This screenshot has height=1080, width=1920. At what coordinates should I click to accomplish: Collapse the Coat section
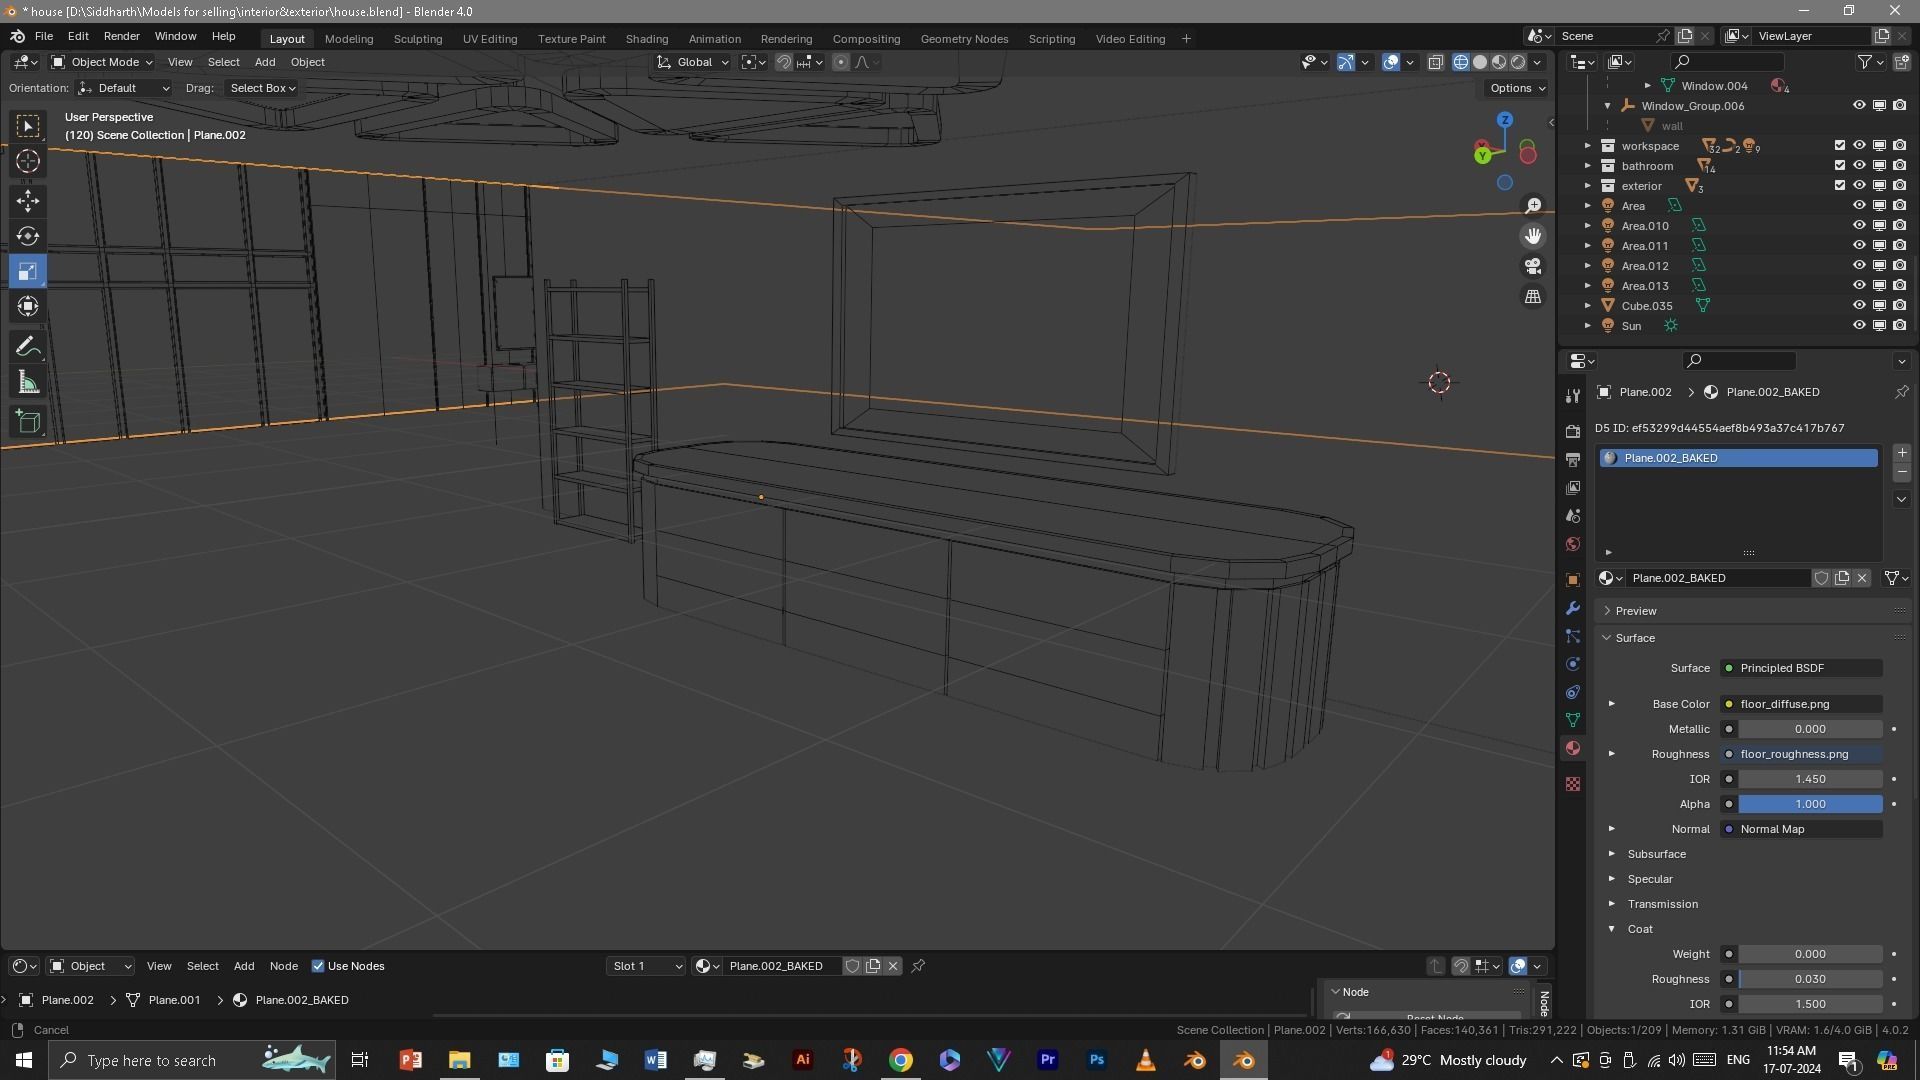coord(1611,929)
